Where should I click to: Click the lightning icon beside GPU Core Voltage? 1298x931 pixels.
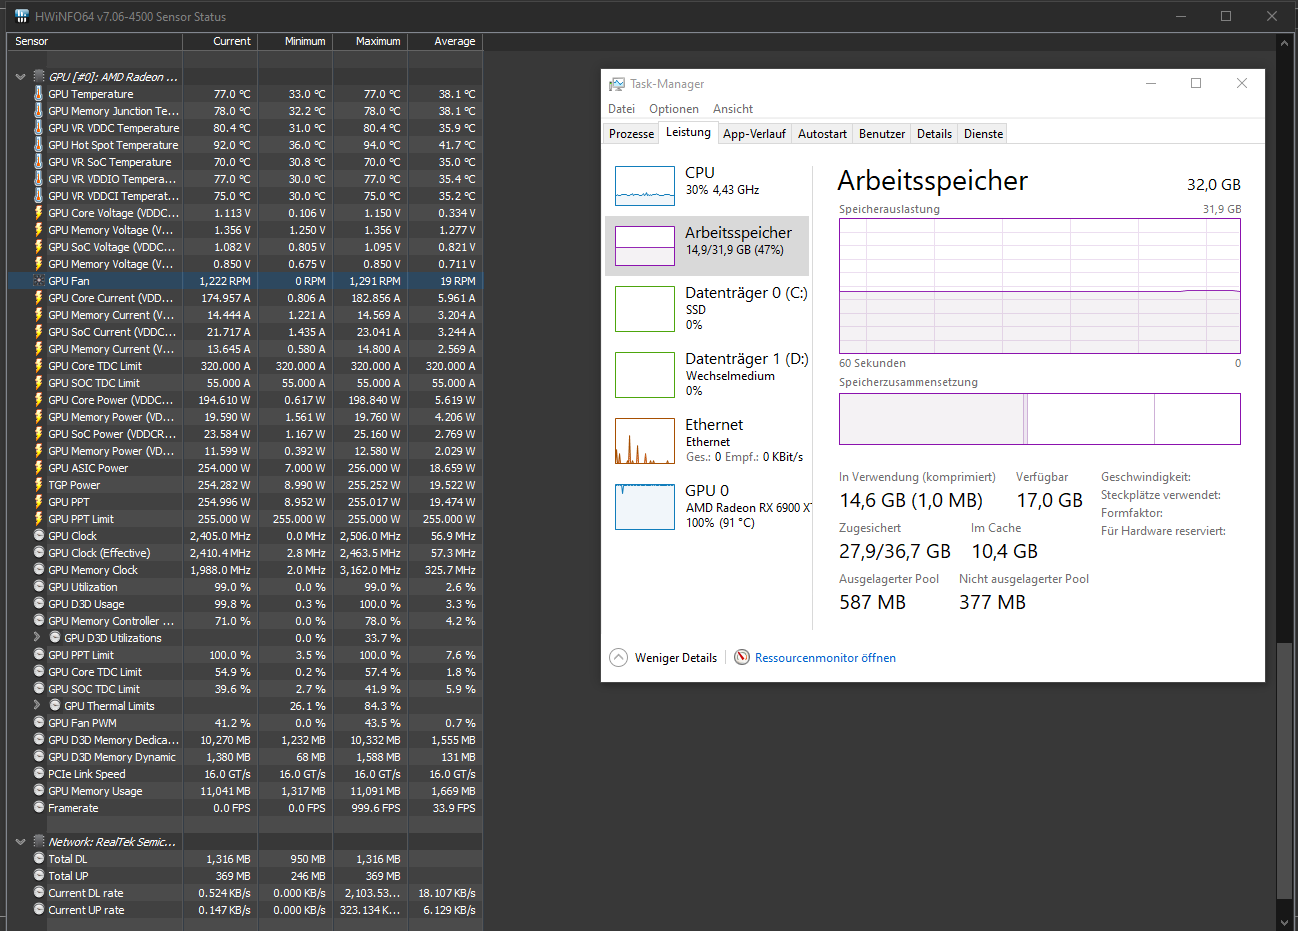[39, 213]
